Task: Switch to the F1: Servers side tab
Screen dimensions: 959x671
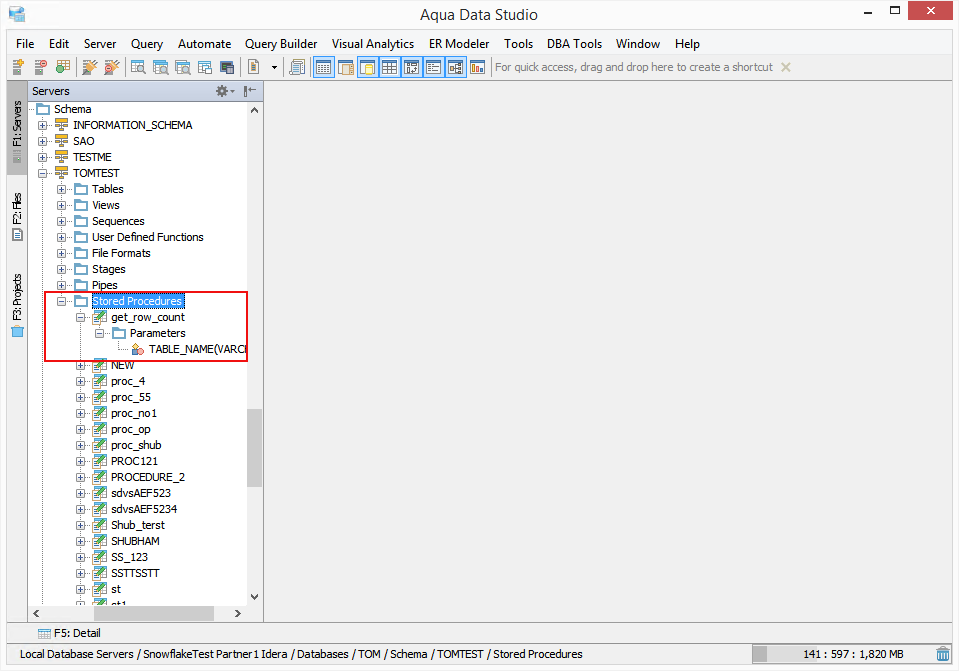Action: coord(17,128)
